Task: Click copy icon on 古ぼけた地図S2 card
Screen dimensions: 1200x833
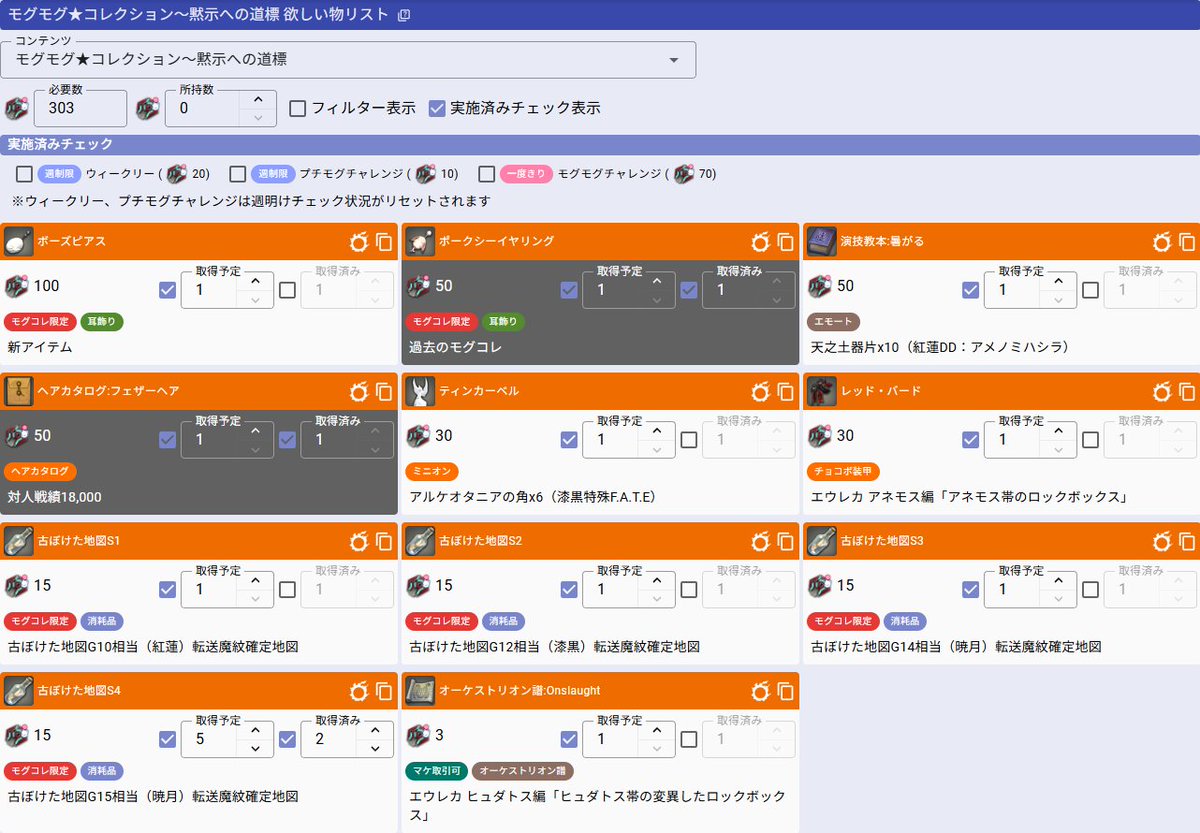Action: pos(787,541)
